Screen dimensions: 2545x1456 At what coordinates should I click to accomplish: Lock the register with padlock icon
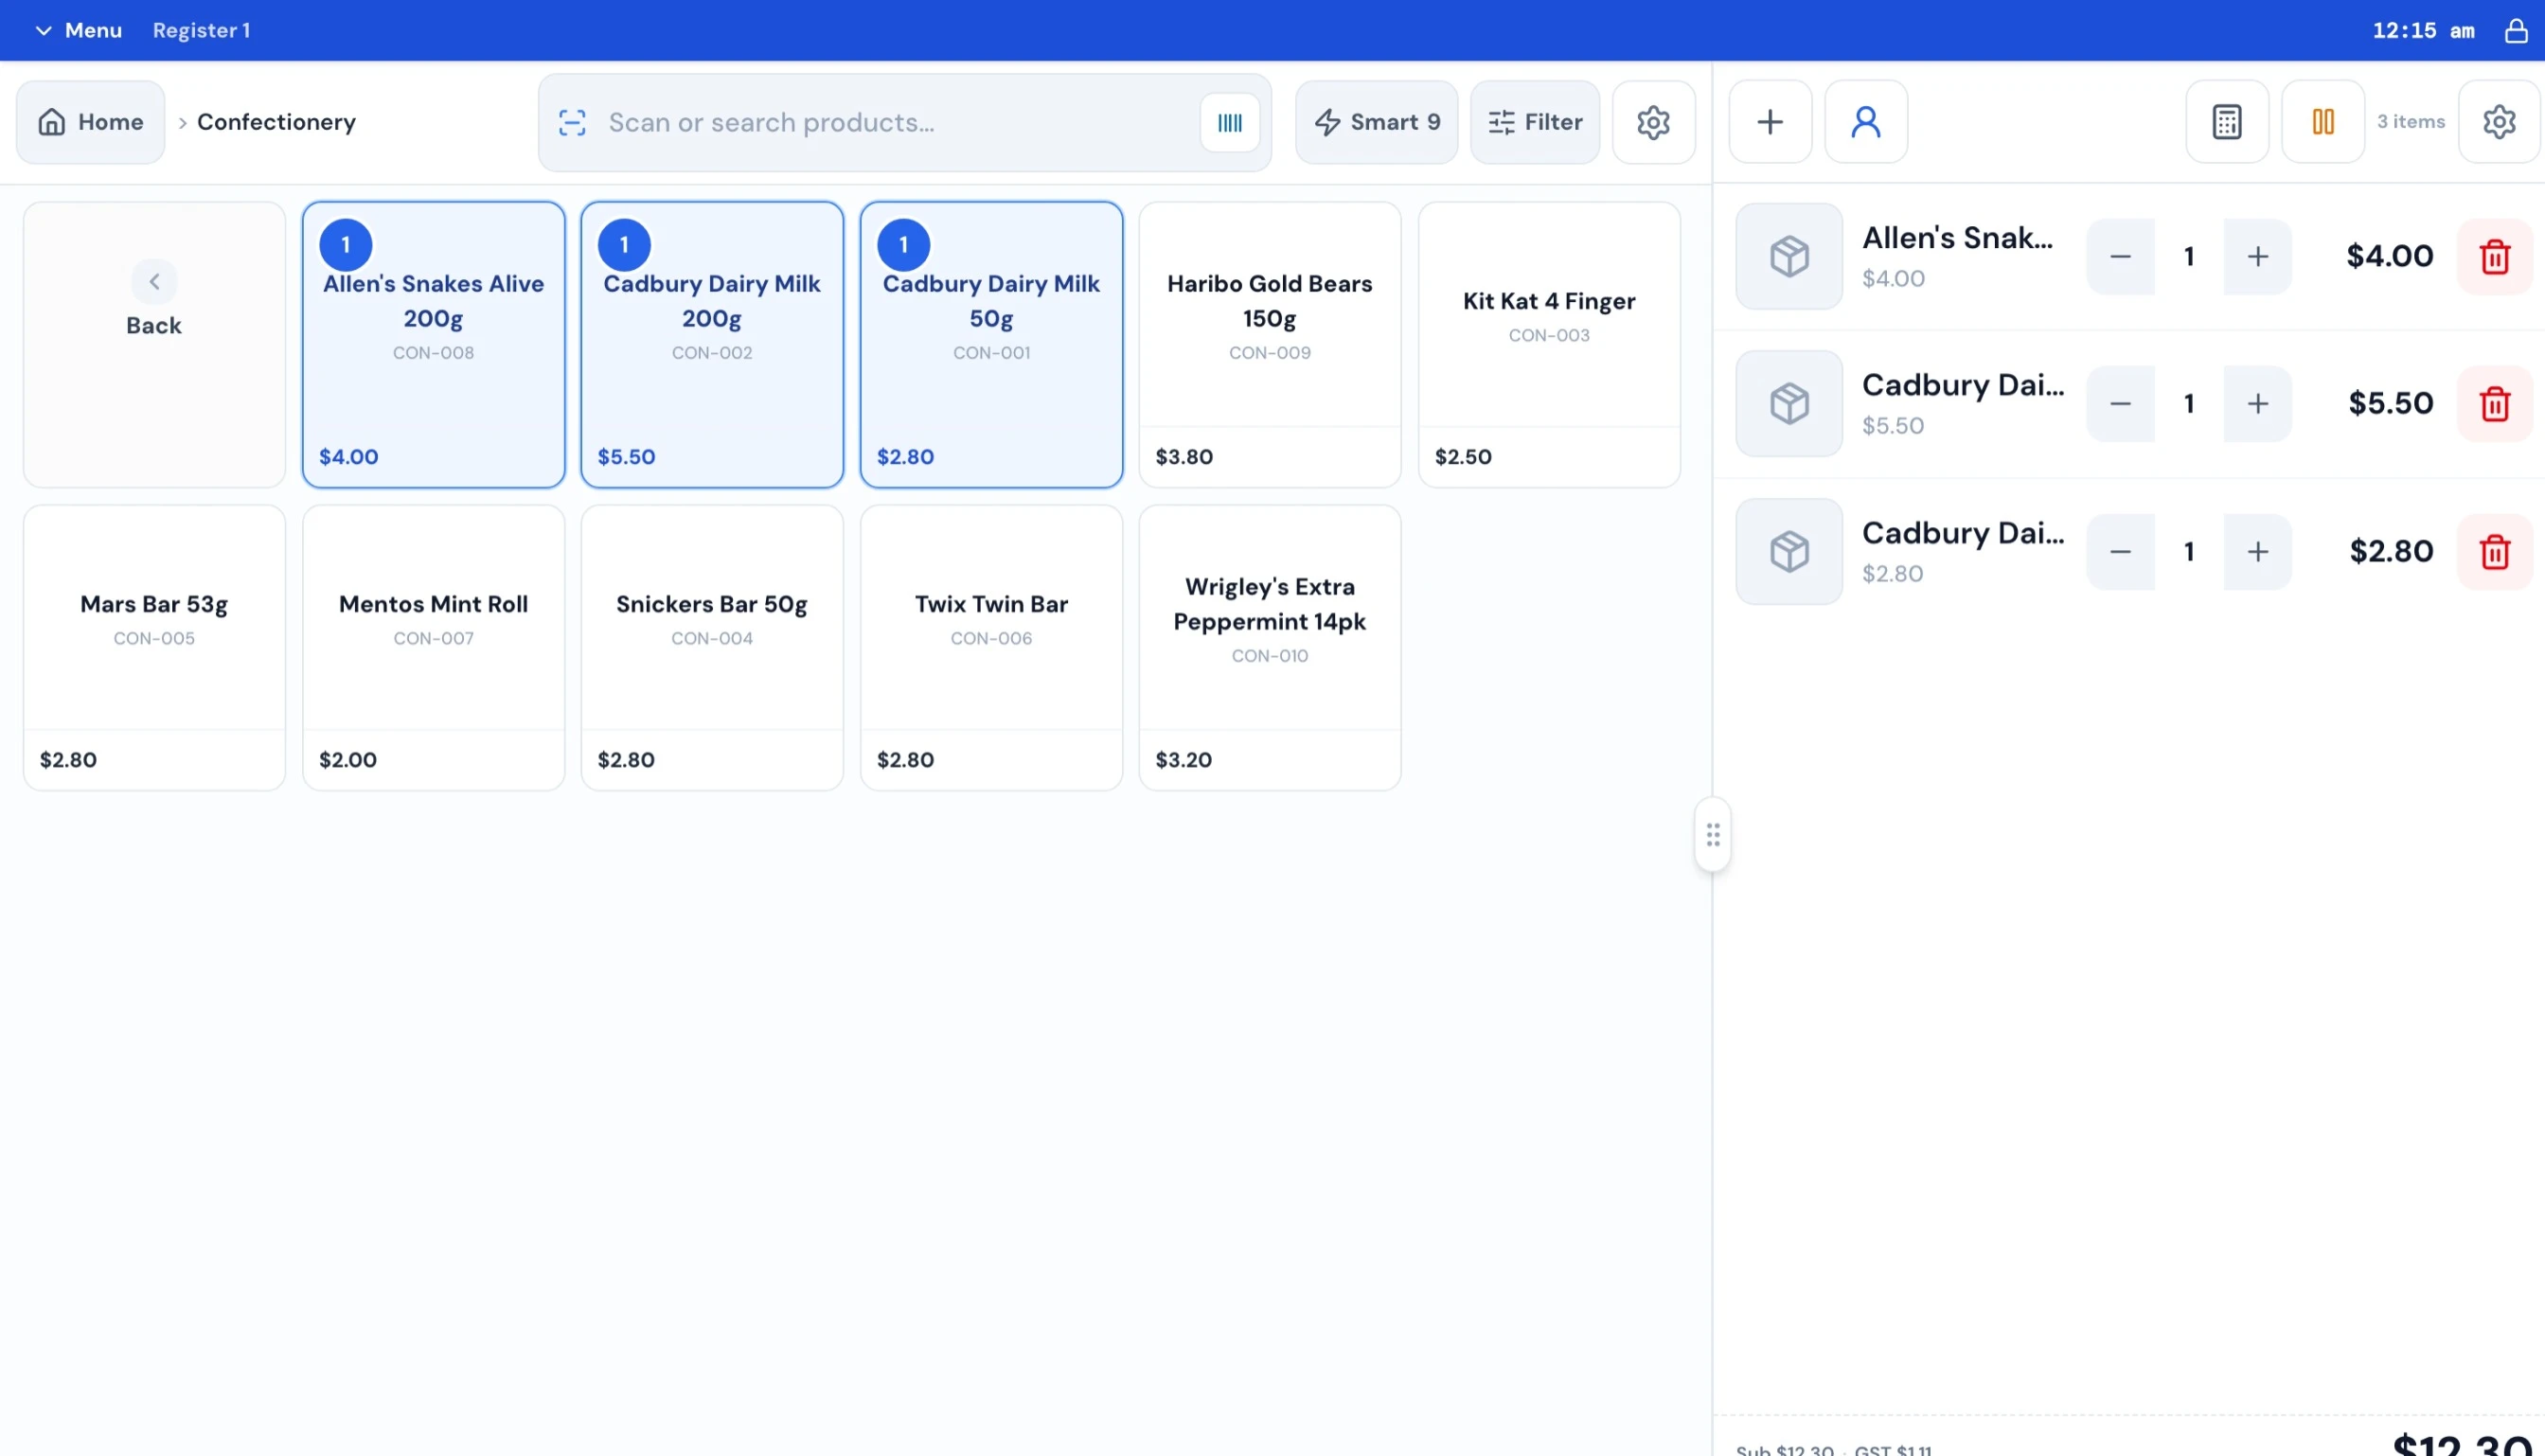click(x=2516, y=30)
